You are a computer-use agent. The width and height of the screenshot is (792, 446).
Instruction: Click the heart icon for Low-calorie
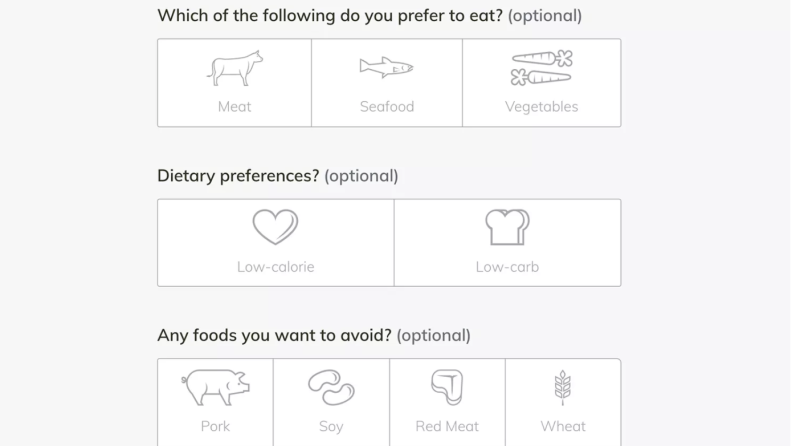275,227
